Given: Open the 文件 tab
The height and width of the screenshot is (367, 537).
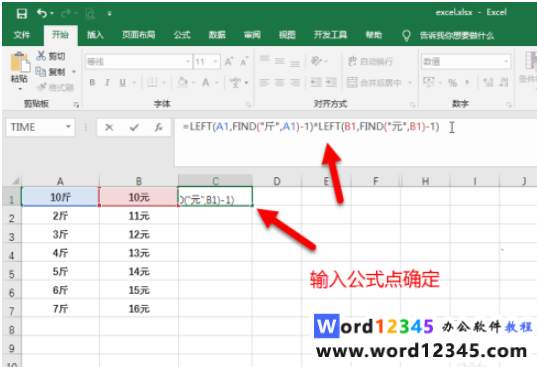Looking at the screenshot, I should coord(22,35).
